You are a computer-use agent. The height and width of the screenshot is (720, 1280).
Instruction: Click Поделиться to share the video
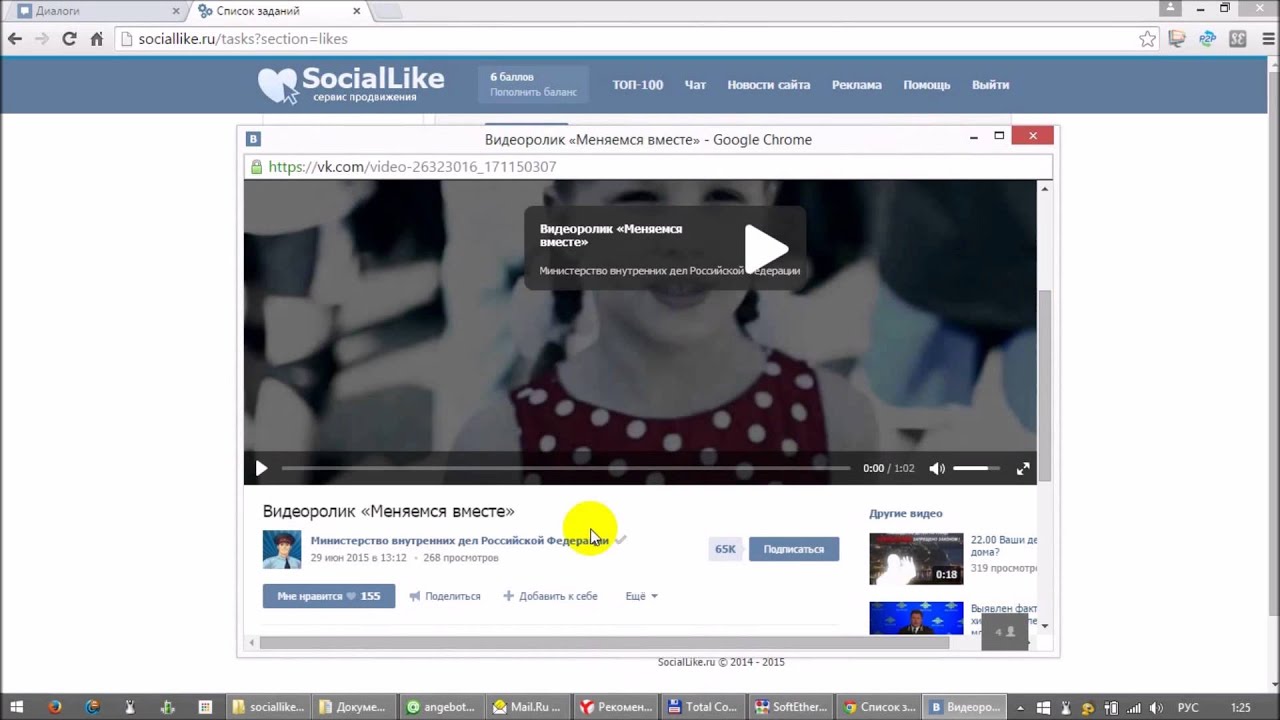(444, 596)
